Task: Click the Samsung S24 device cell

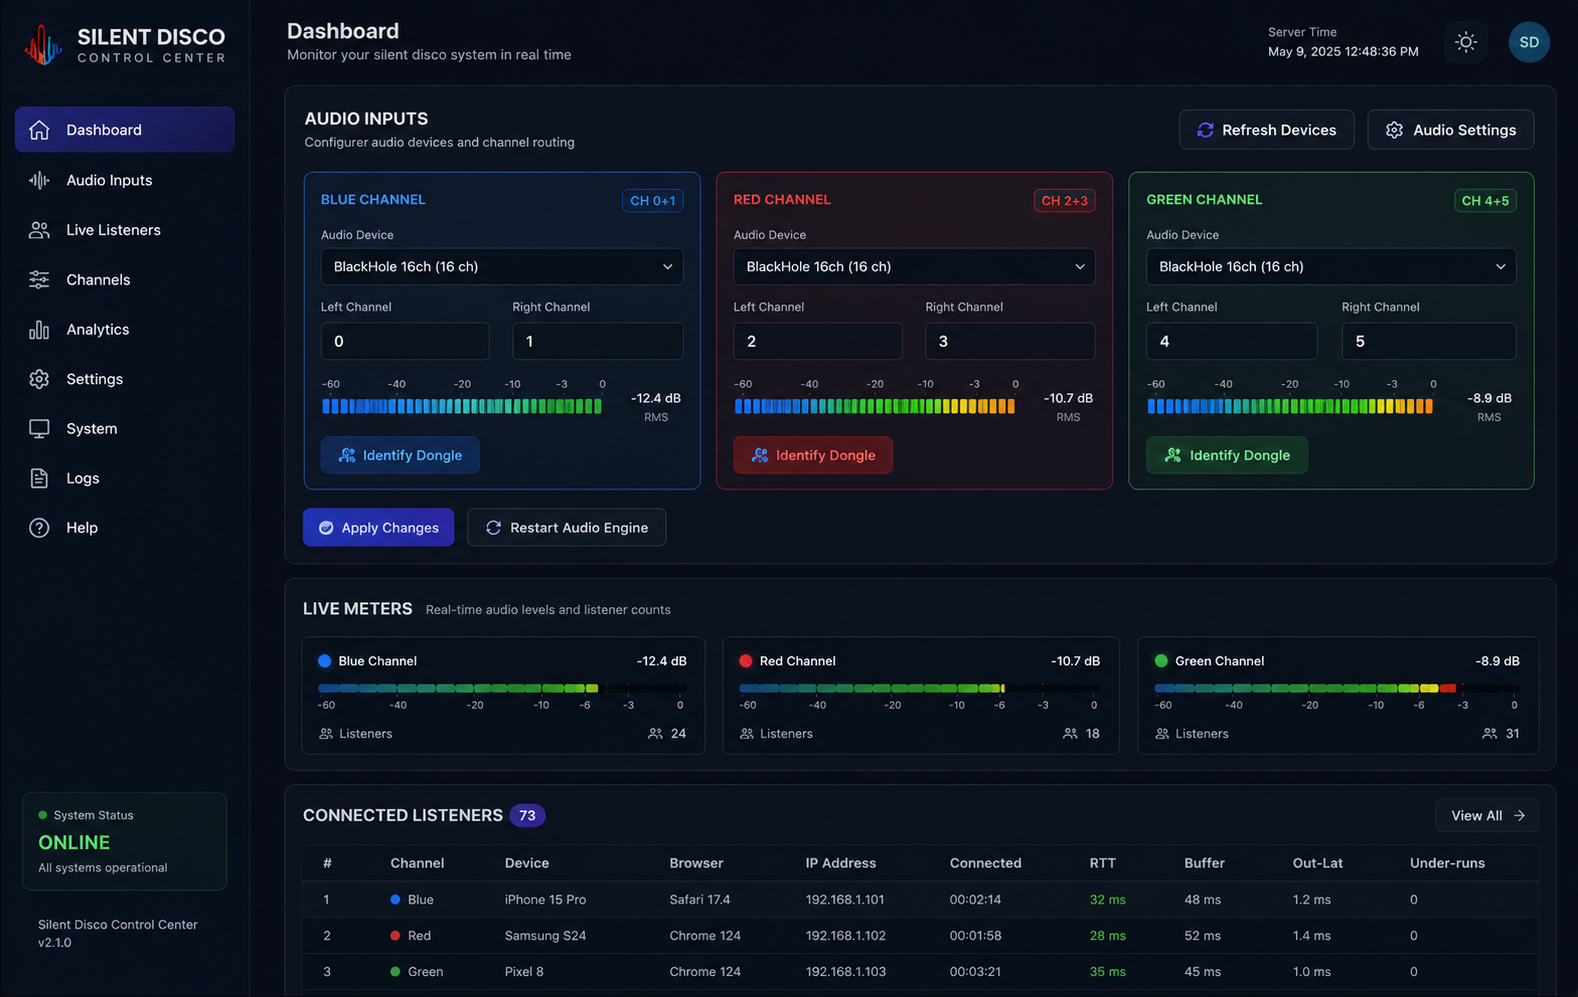Action: (545, 936)
